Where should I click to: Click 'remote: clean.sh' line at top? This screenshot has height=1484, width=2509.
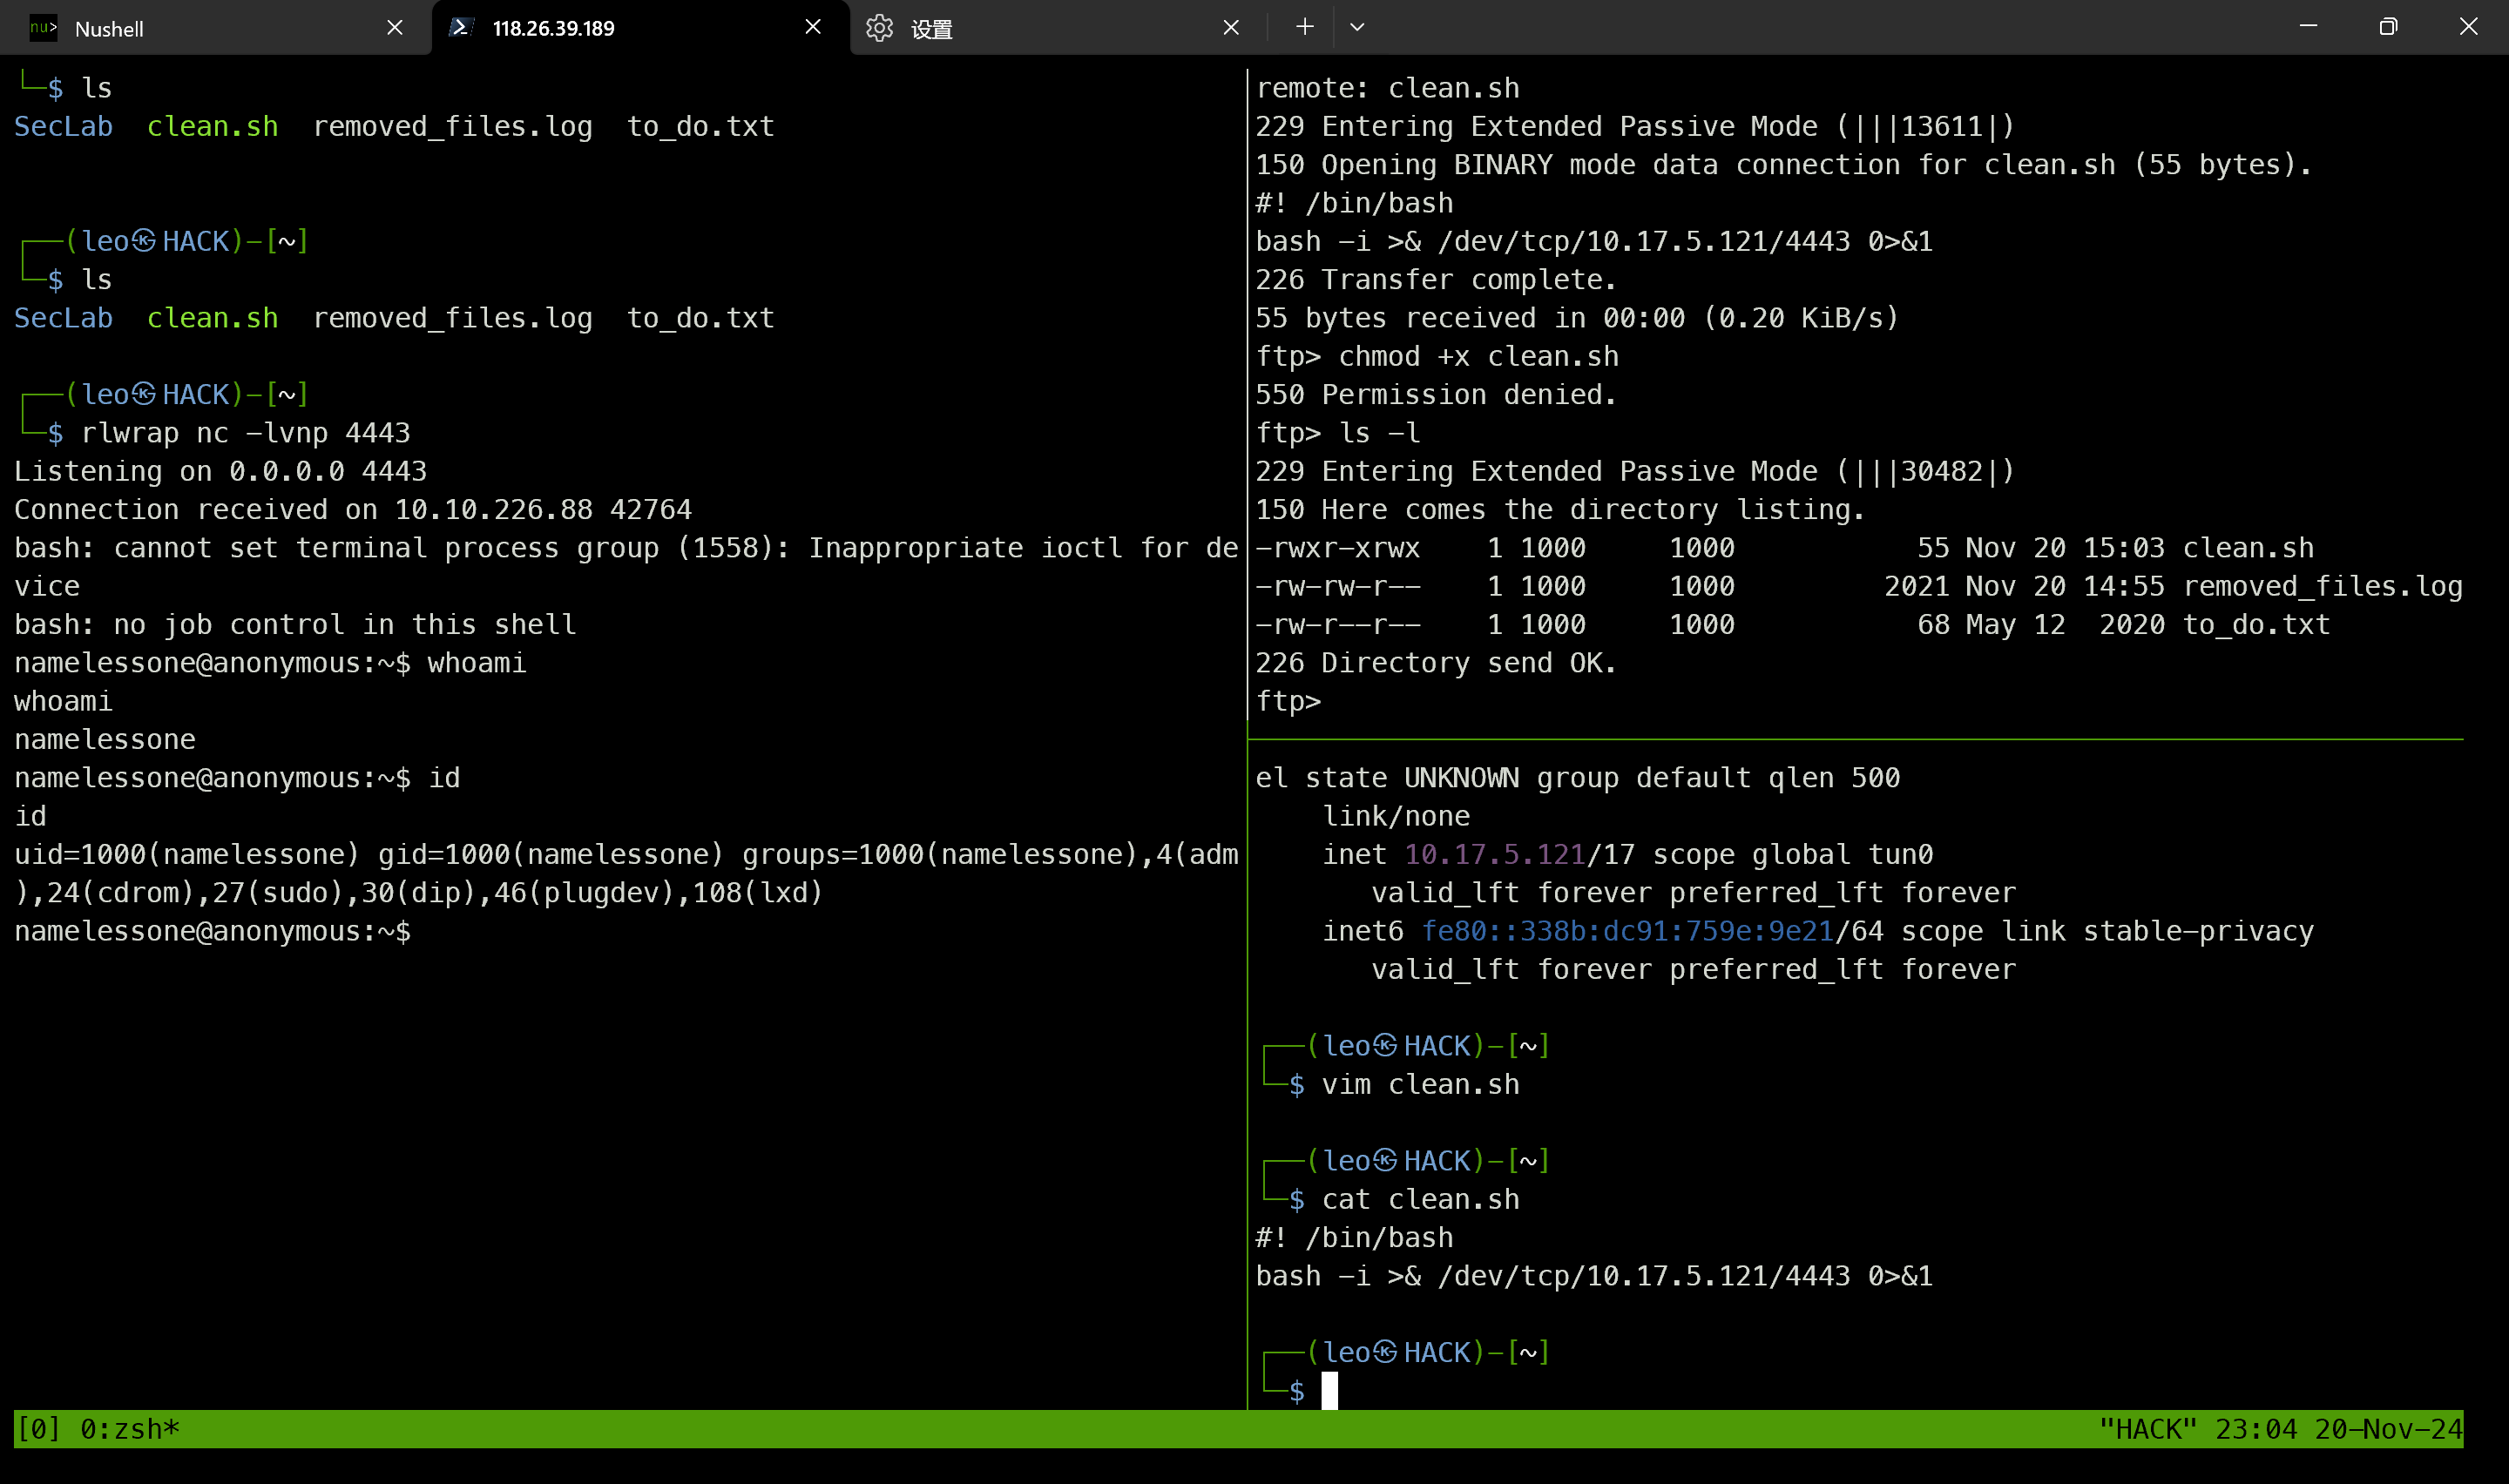(1387, 88)
